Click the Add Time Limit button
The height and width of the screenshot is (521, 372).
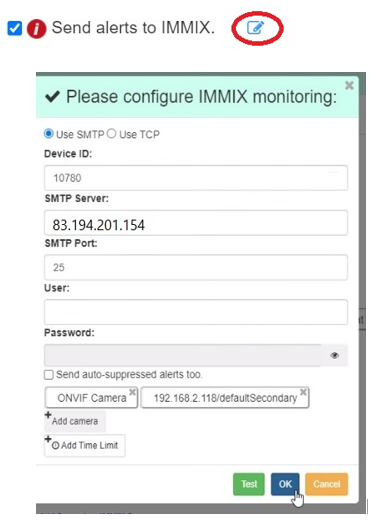coord(85,445)
